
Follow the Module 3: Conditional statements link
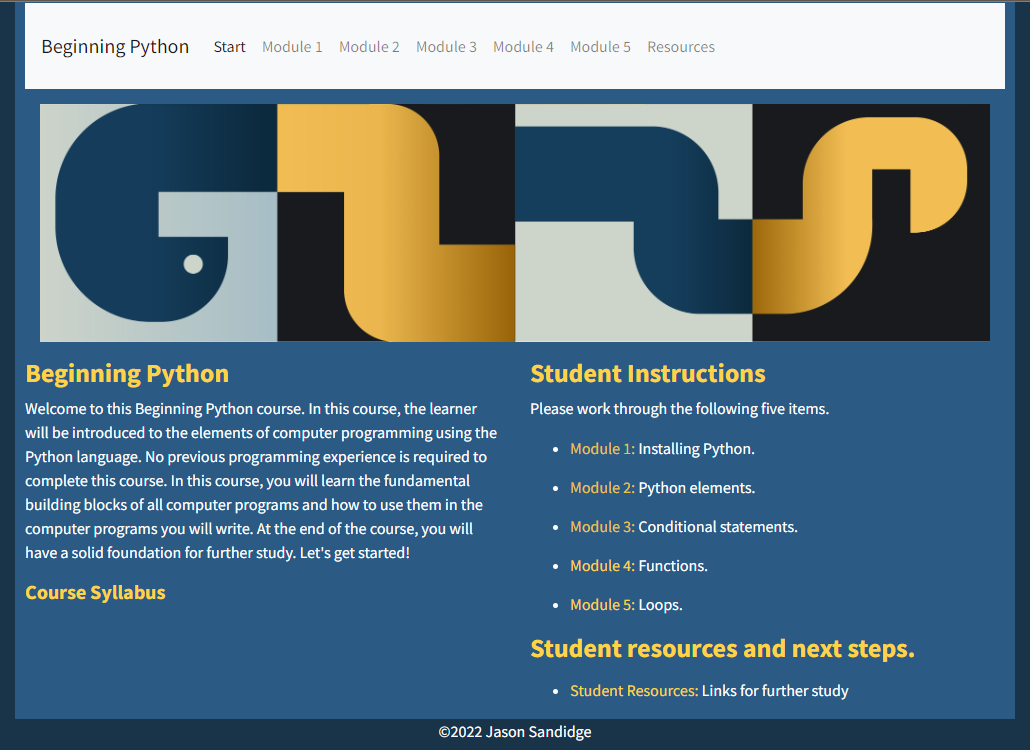click(x=602, y=527)
